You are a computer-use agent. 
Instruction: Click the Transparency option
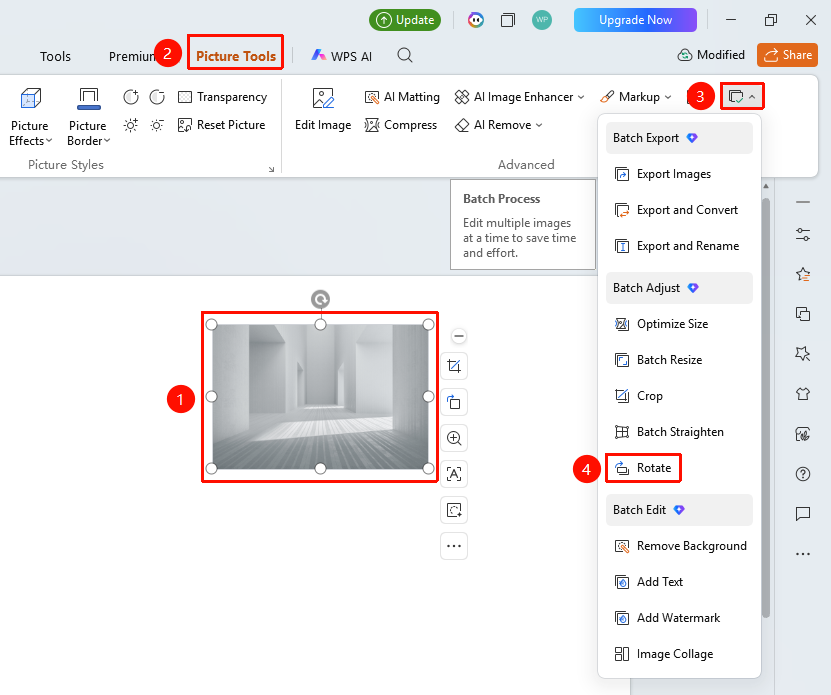coord(223,97)
